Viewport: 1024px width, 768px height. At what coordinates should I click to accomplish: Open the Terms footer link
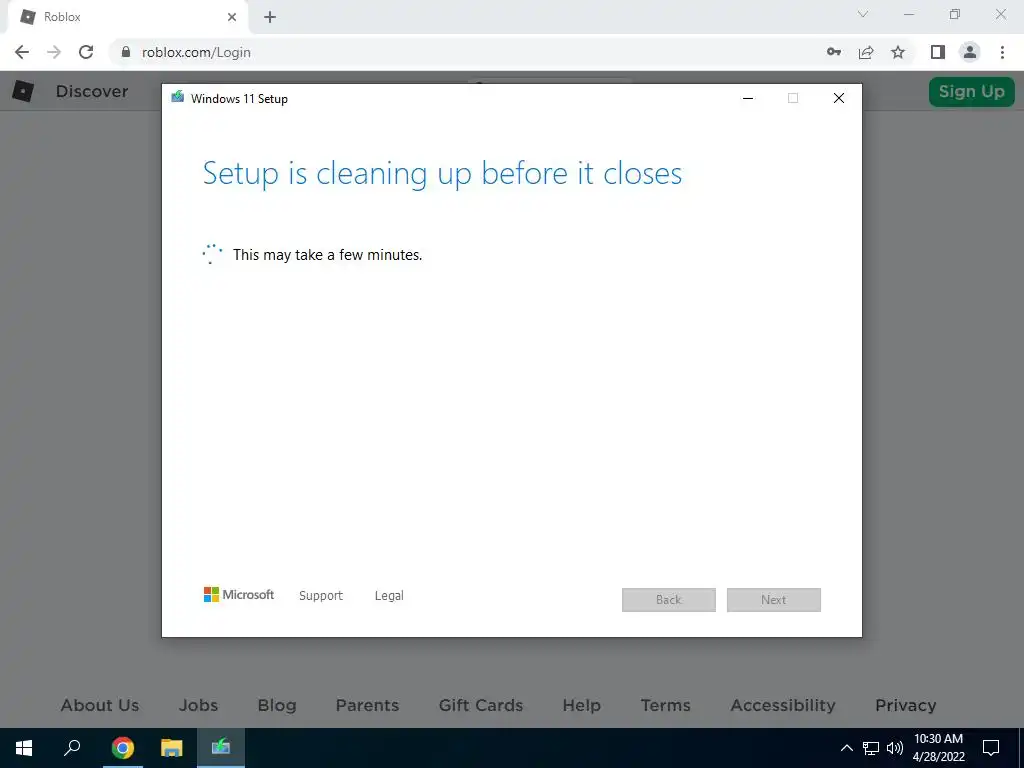click(x=665, y=705)
